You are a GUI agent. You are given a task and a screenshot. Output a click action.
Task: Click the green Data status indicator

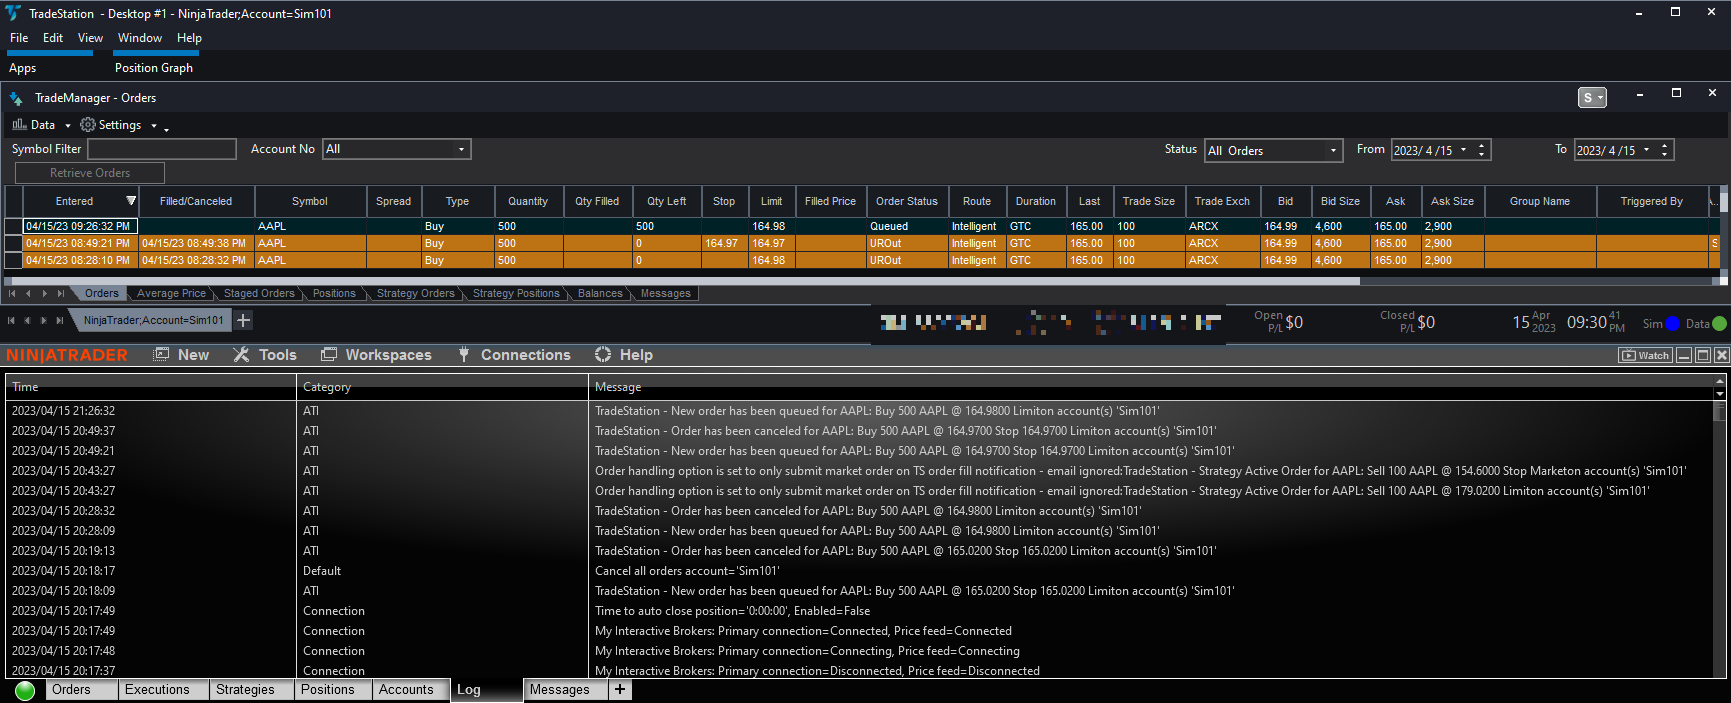tap(1720, 324)
